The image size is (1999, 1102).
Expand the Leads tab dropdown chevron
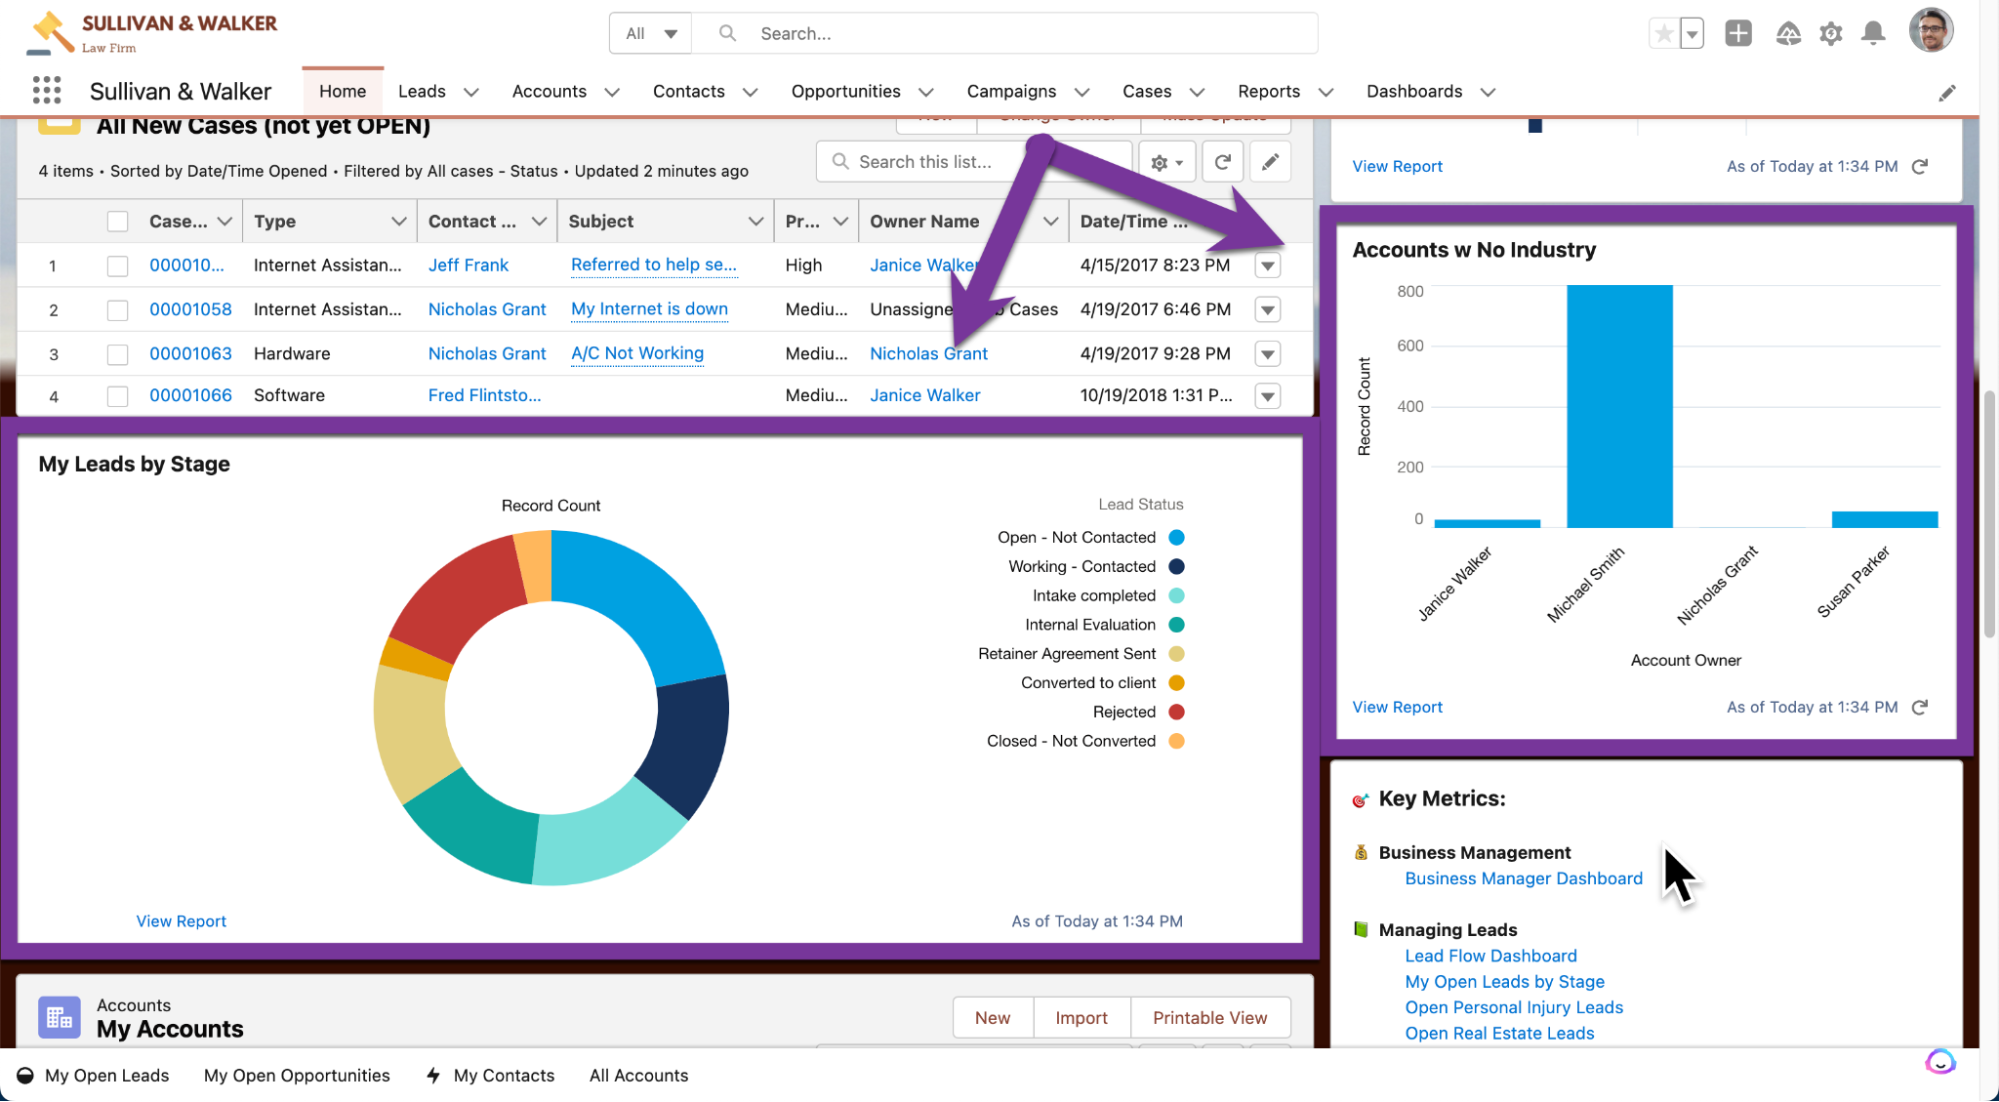click(471, 92)
